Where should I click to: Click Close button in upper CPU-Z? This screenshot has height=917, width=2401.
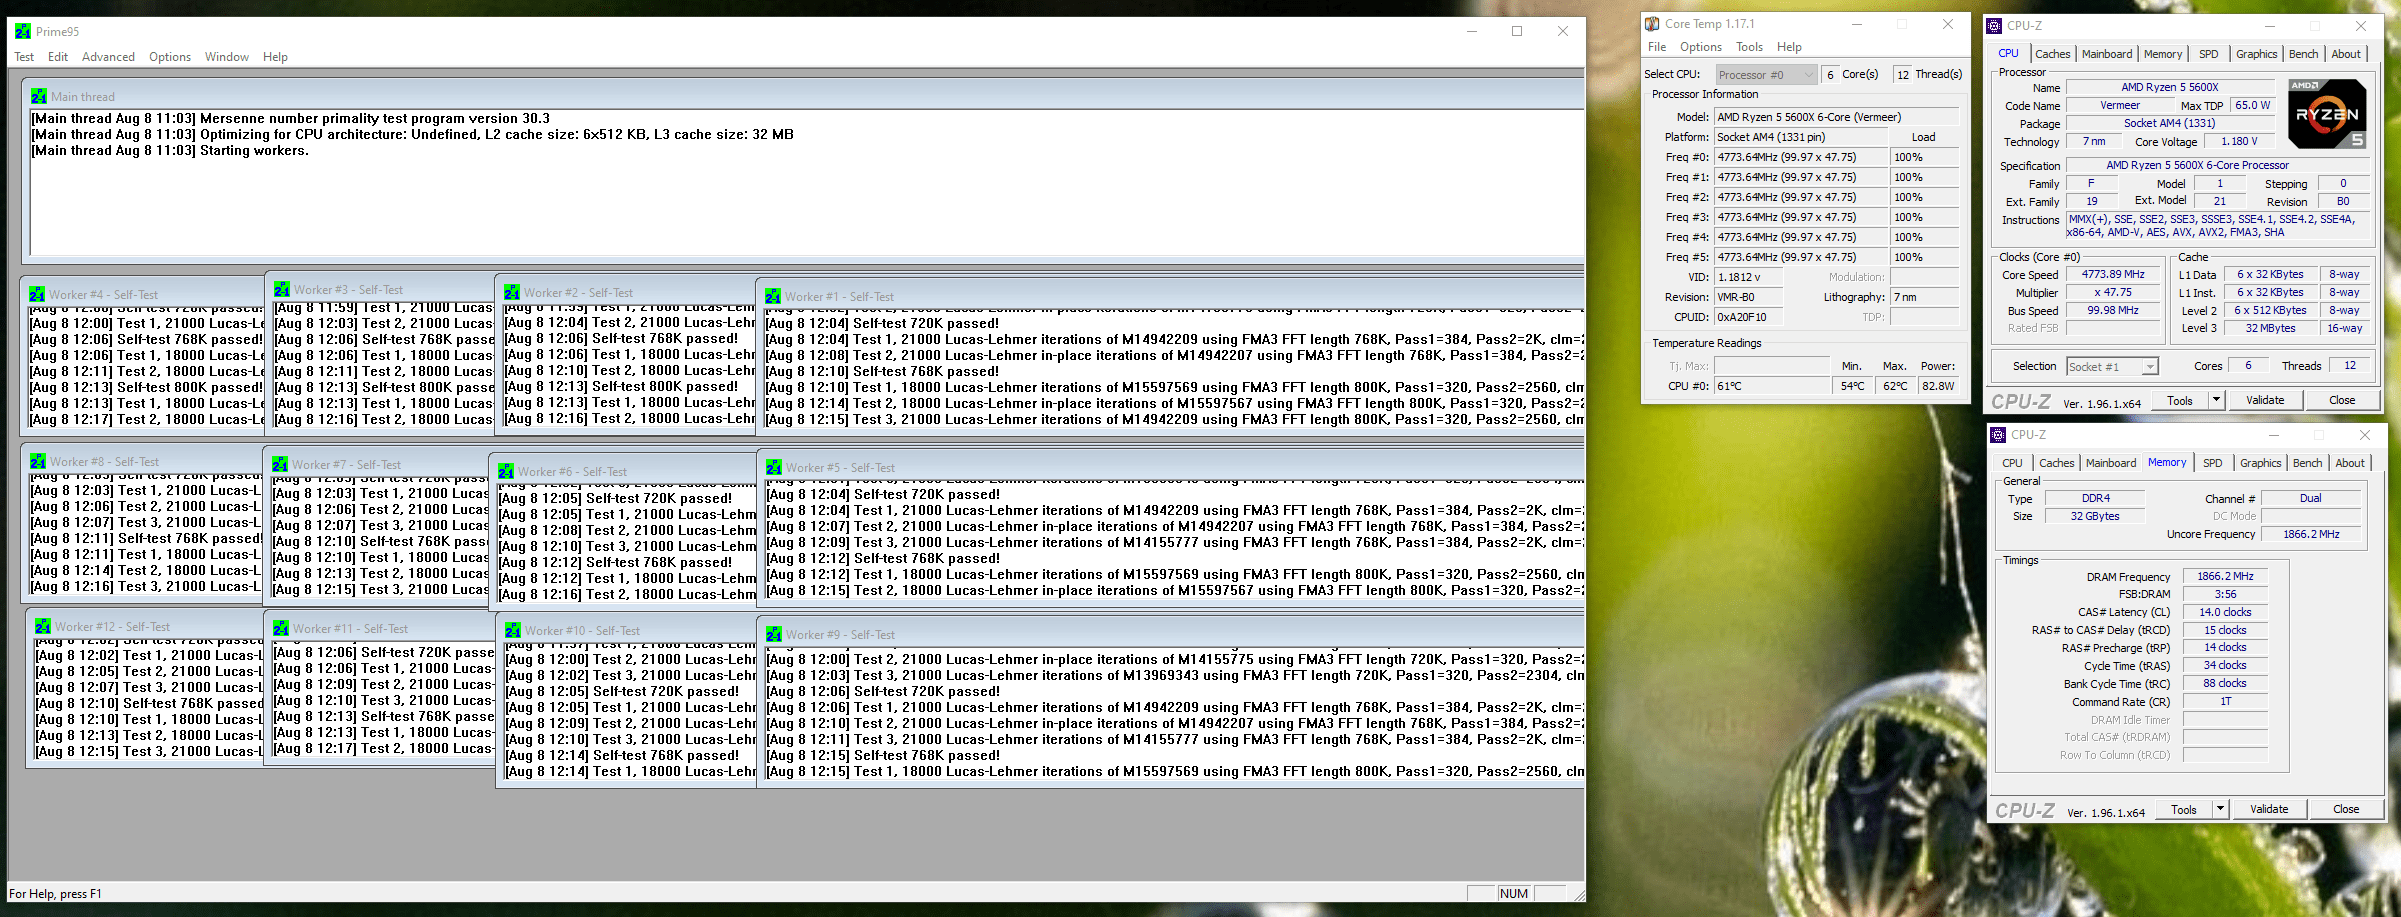[x=2342, y=400]
